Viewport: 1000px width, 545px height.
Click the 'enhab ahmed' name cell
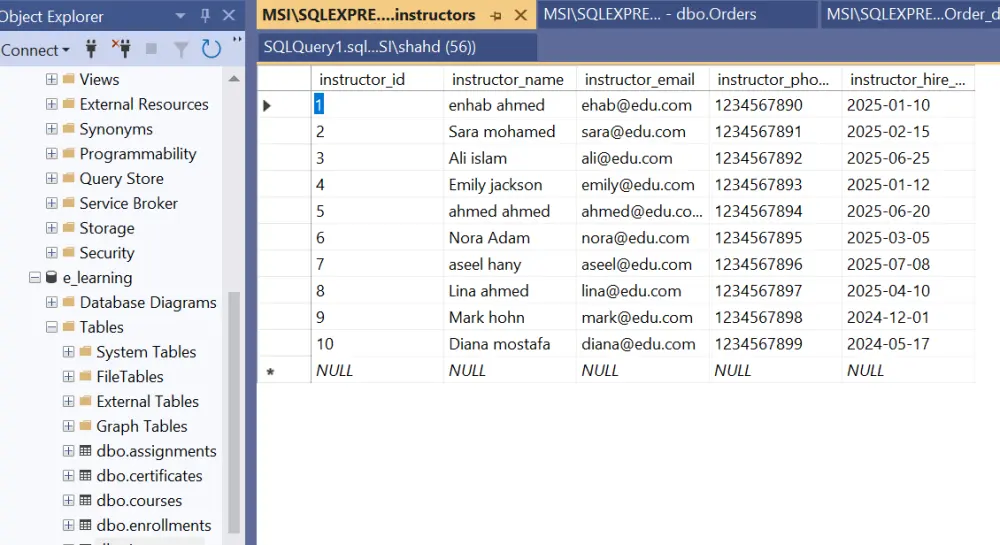pos(510,105)
